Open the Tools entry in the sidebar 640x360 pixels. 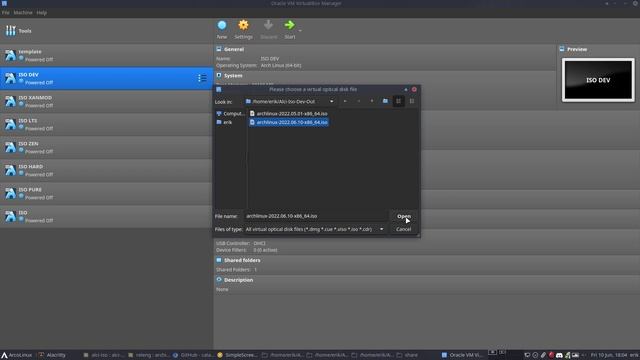[106, 31]
